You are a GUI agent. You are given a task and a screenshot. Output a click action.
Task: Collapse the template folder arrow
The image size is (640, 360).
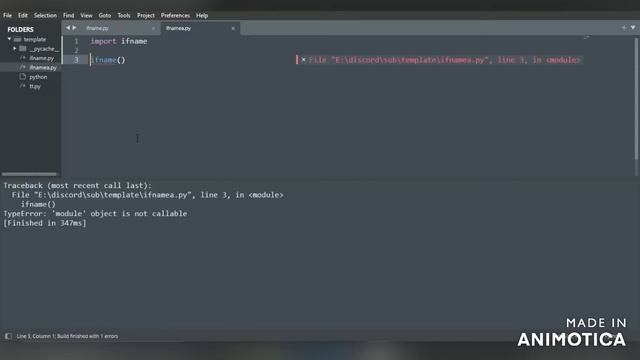[x=9, y=39]
